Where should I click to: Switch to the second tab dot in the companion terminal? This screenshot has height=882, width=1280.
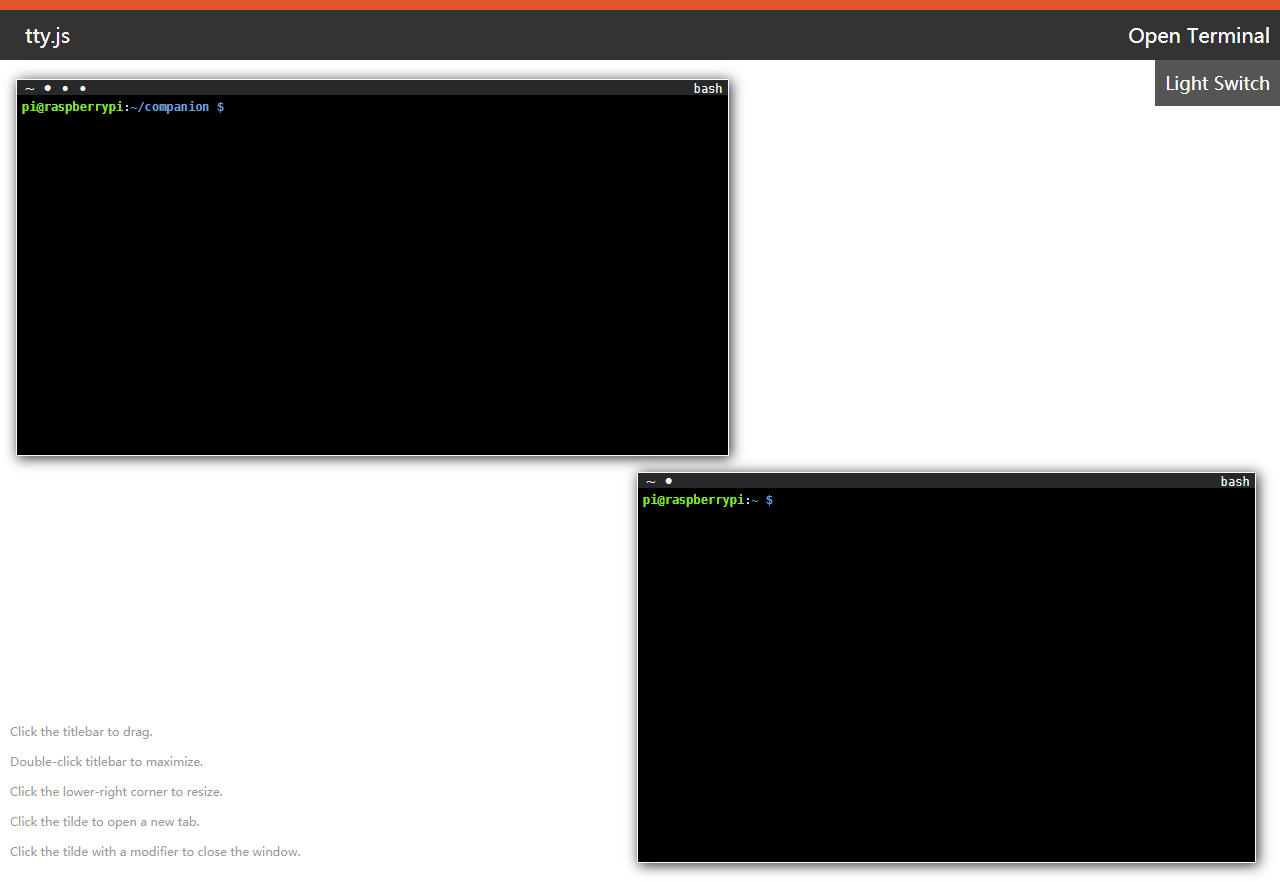[x=65, y=89]
